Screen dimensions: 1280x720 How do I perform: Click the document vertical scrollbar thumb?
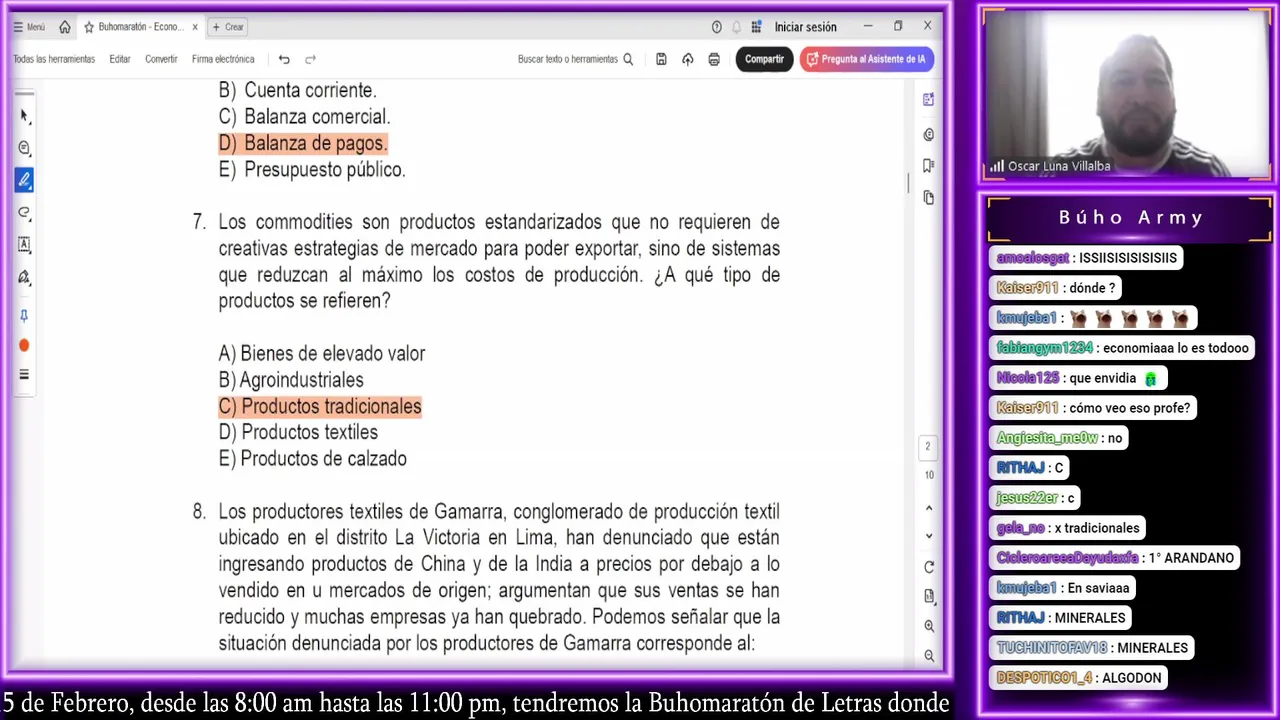[x=909, y=183]
